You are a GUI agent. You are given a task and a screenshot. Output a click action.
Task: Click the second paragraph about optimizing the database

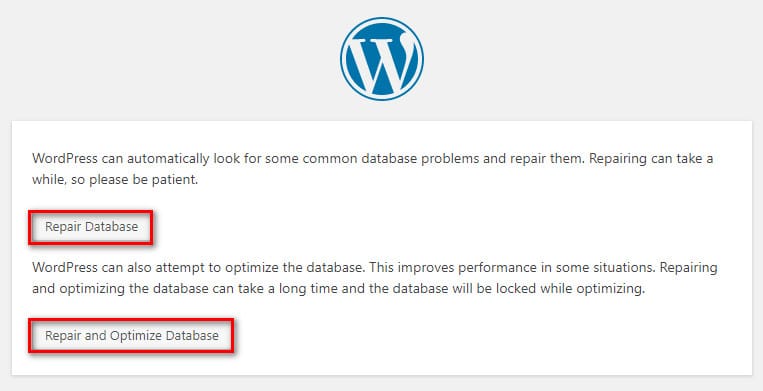click(375, 278)
